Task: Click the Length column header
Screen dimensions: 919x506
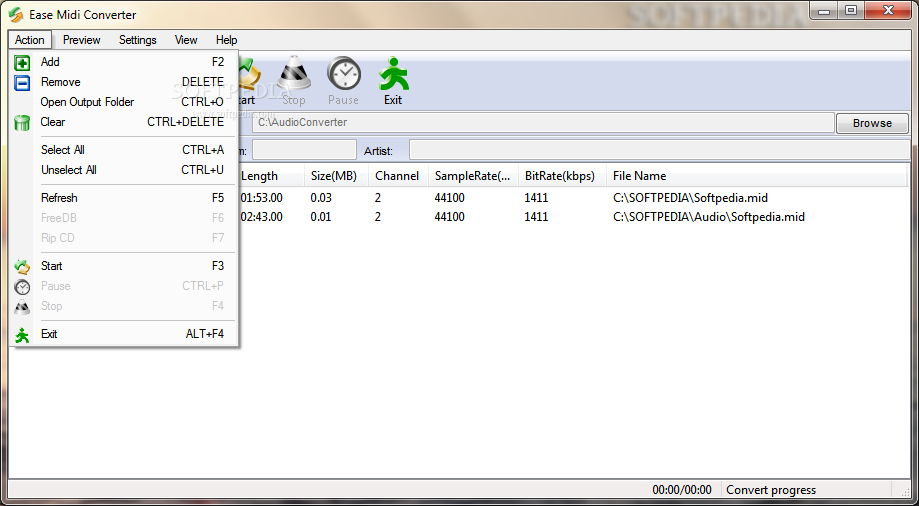Action: [271, 176]
